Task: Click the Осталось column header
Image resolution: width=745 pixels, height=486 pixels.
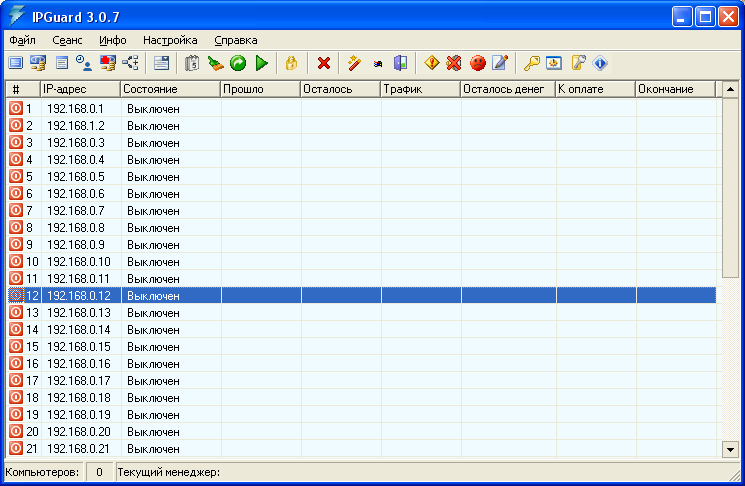Action: point(341,89)
